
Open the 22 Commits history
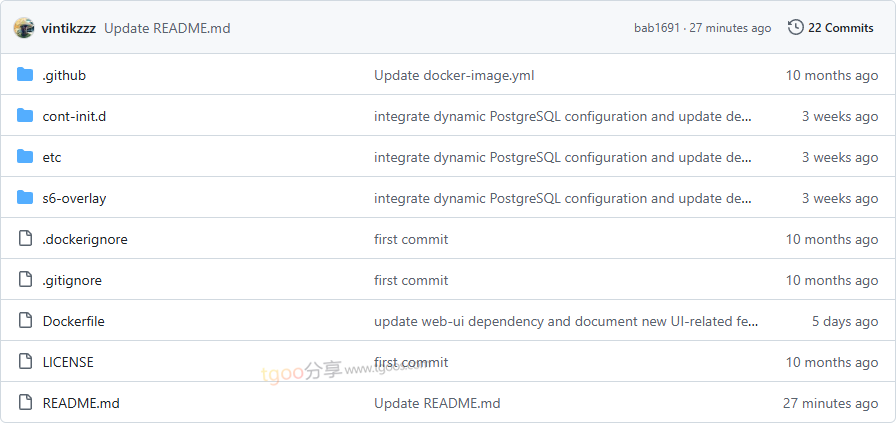[840, 28]
